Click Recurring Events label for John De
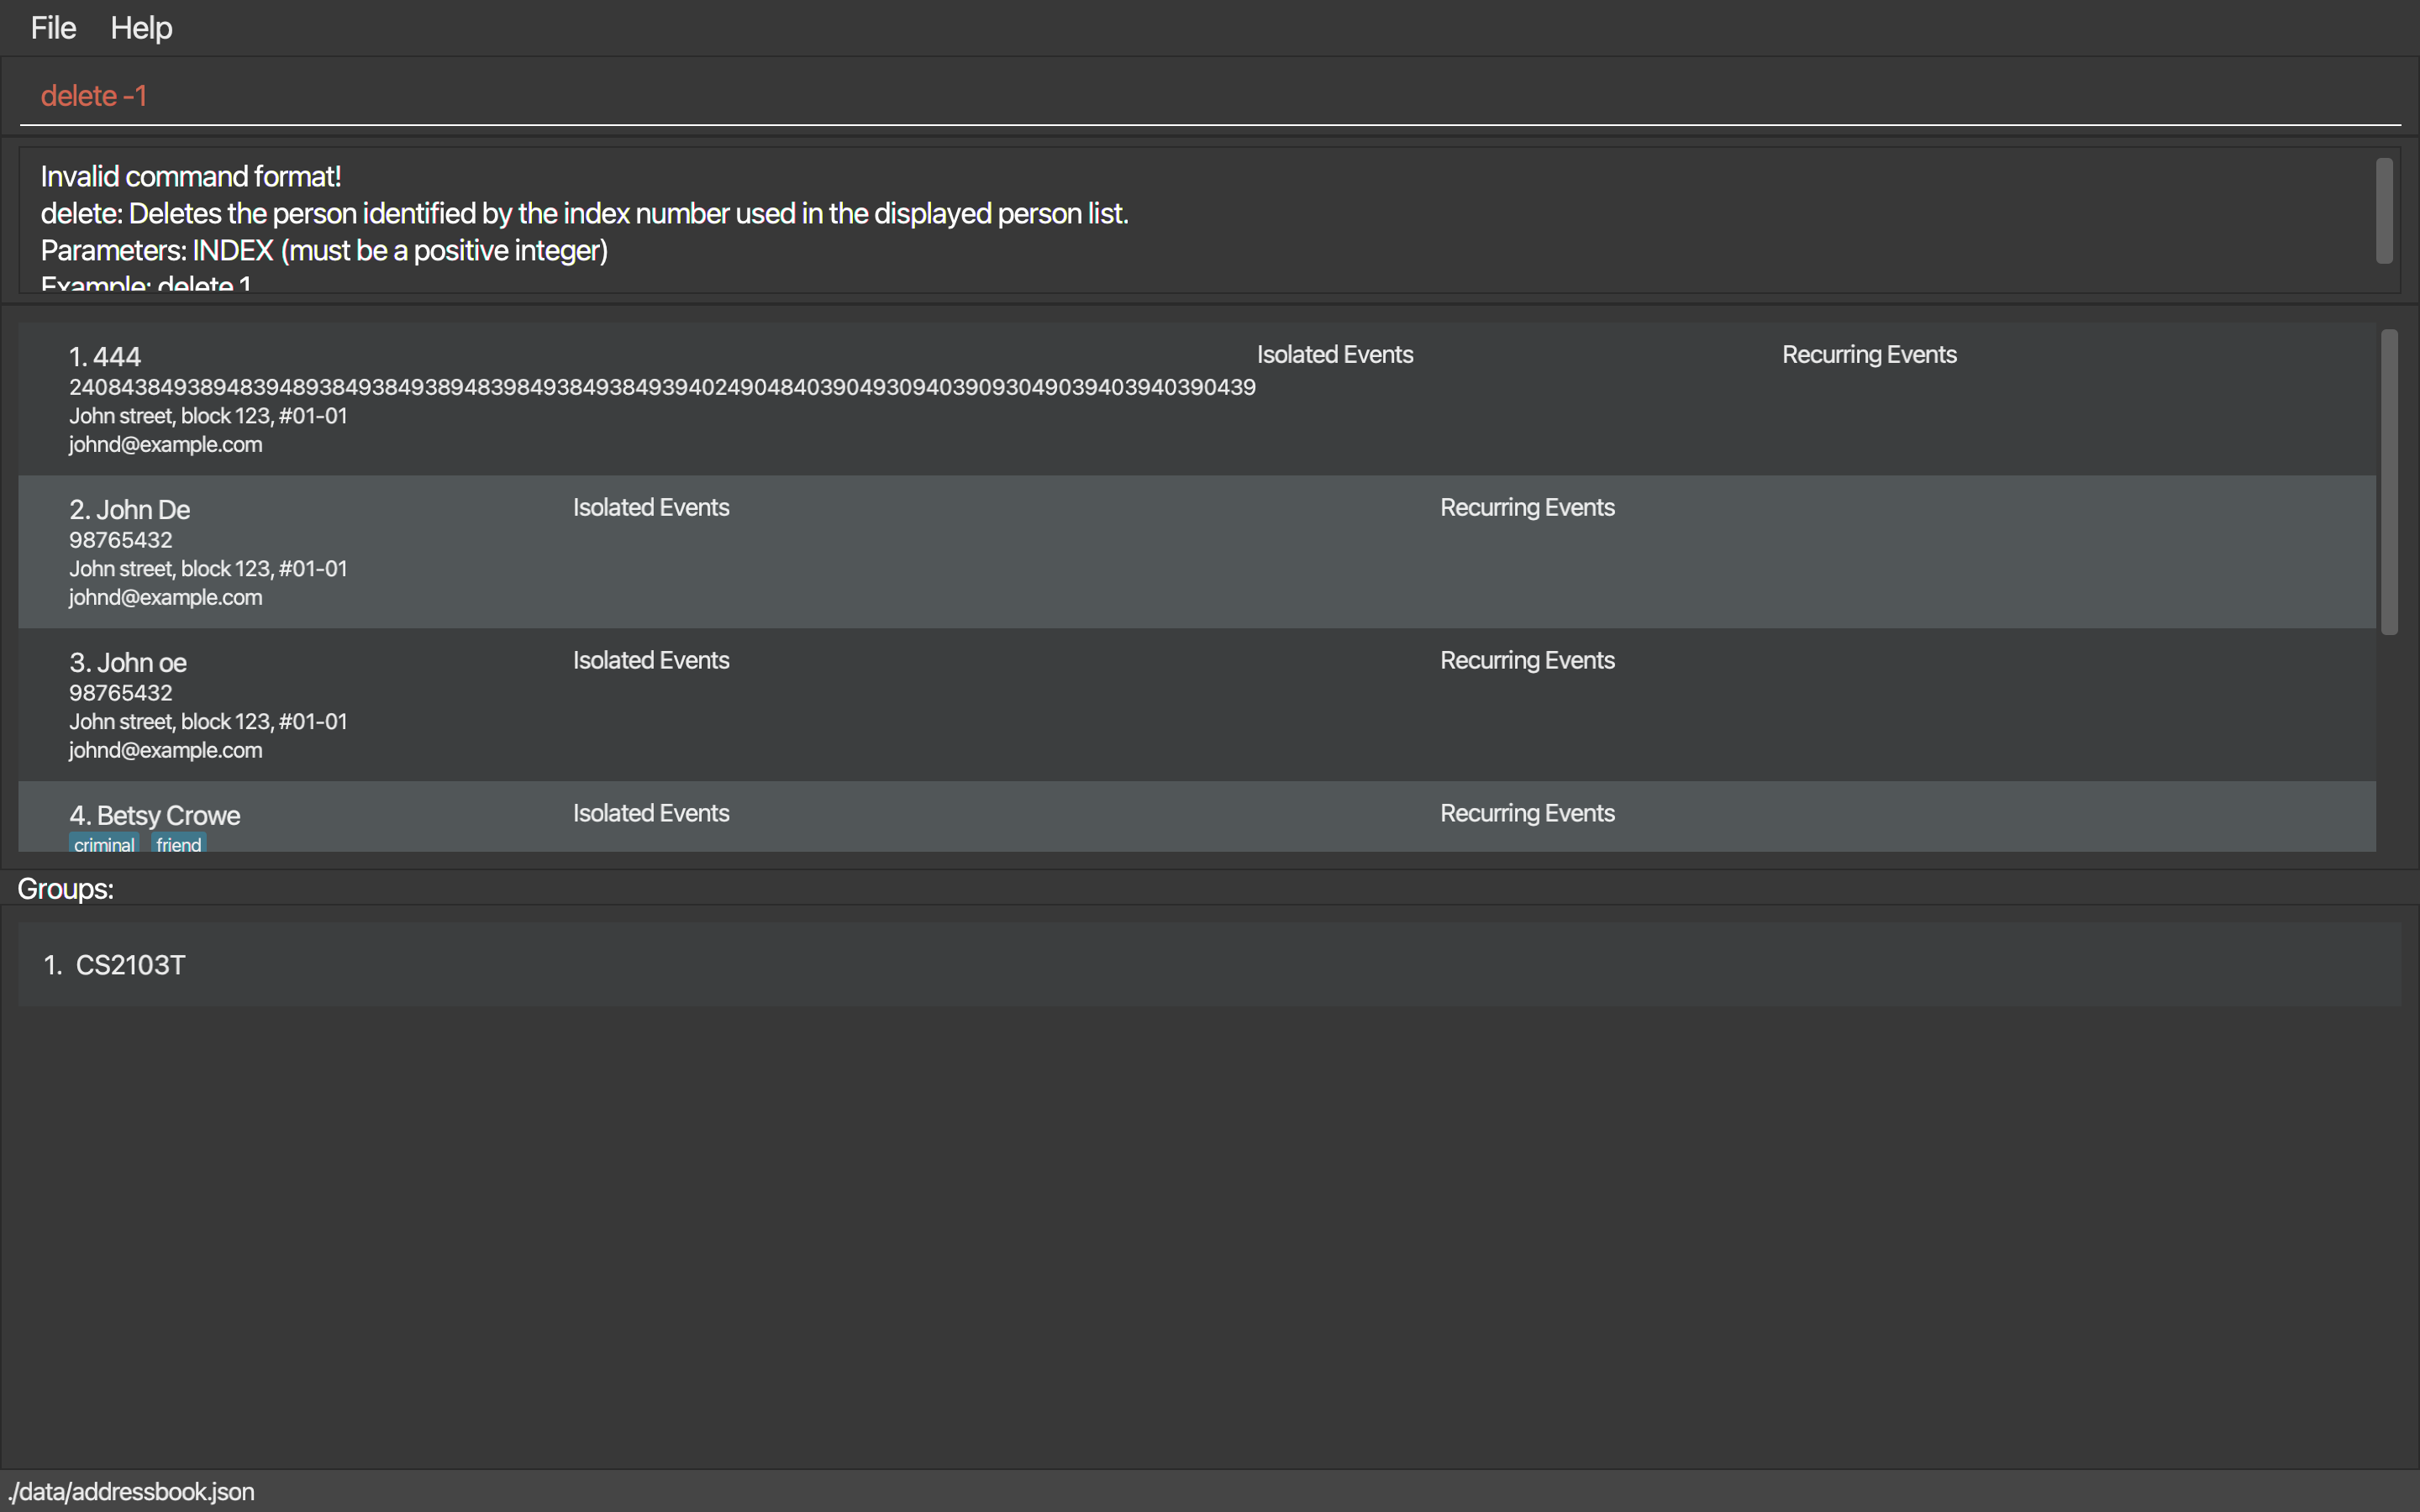This screenshot has width=2420, height=1512. pos(1527,508)
